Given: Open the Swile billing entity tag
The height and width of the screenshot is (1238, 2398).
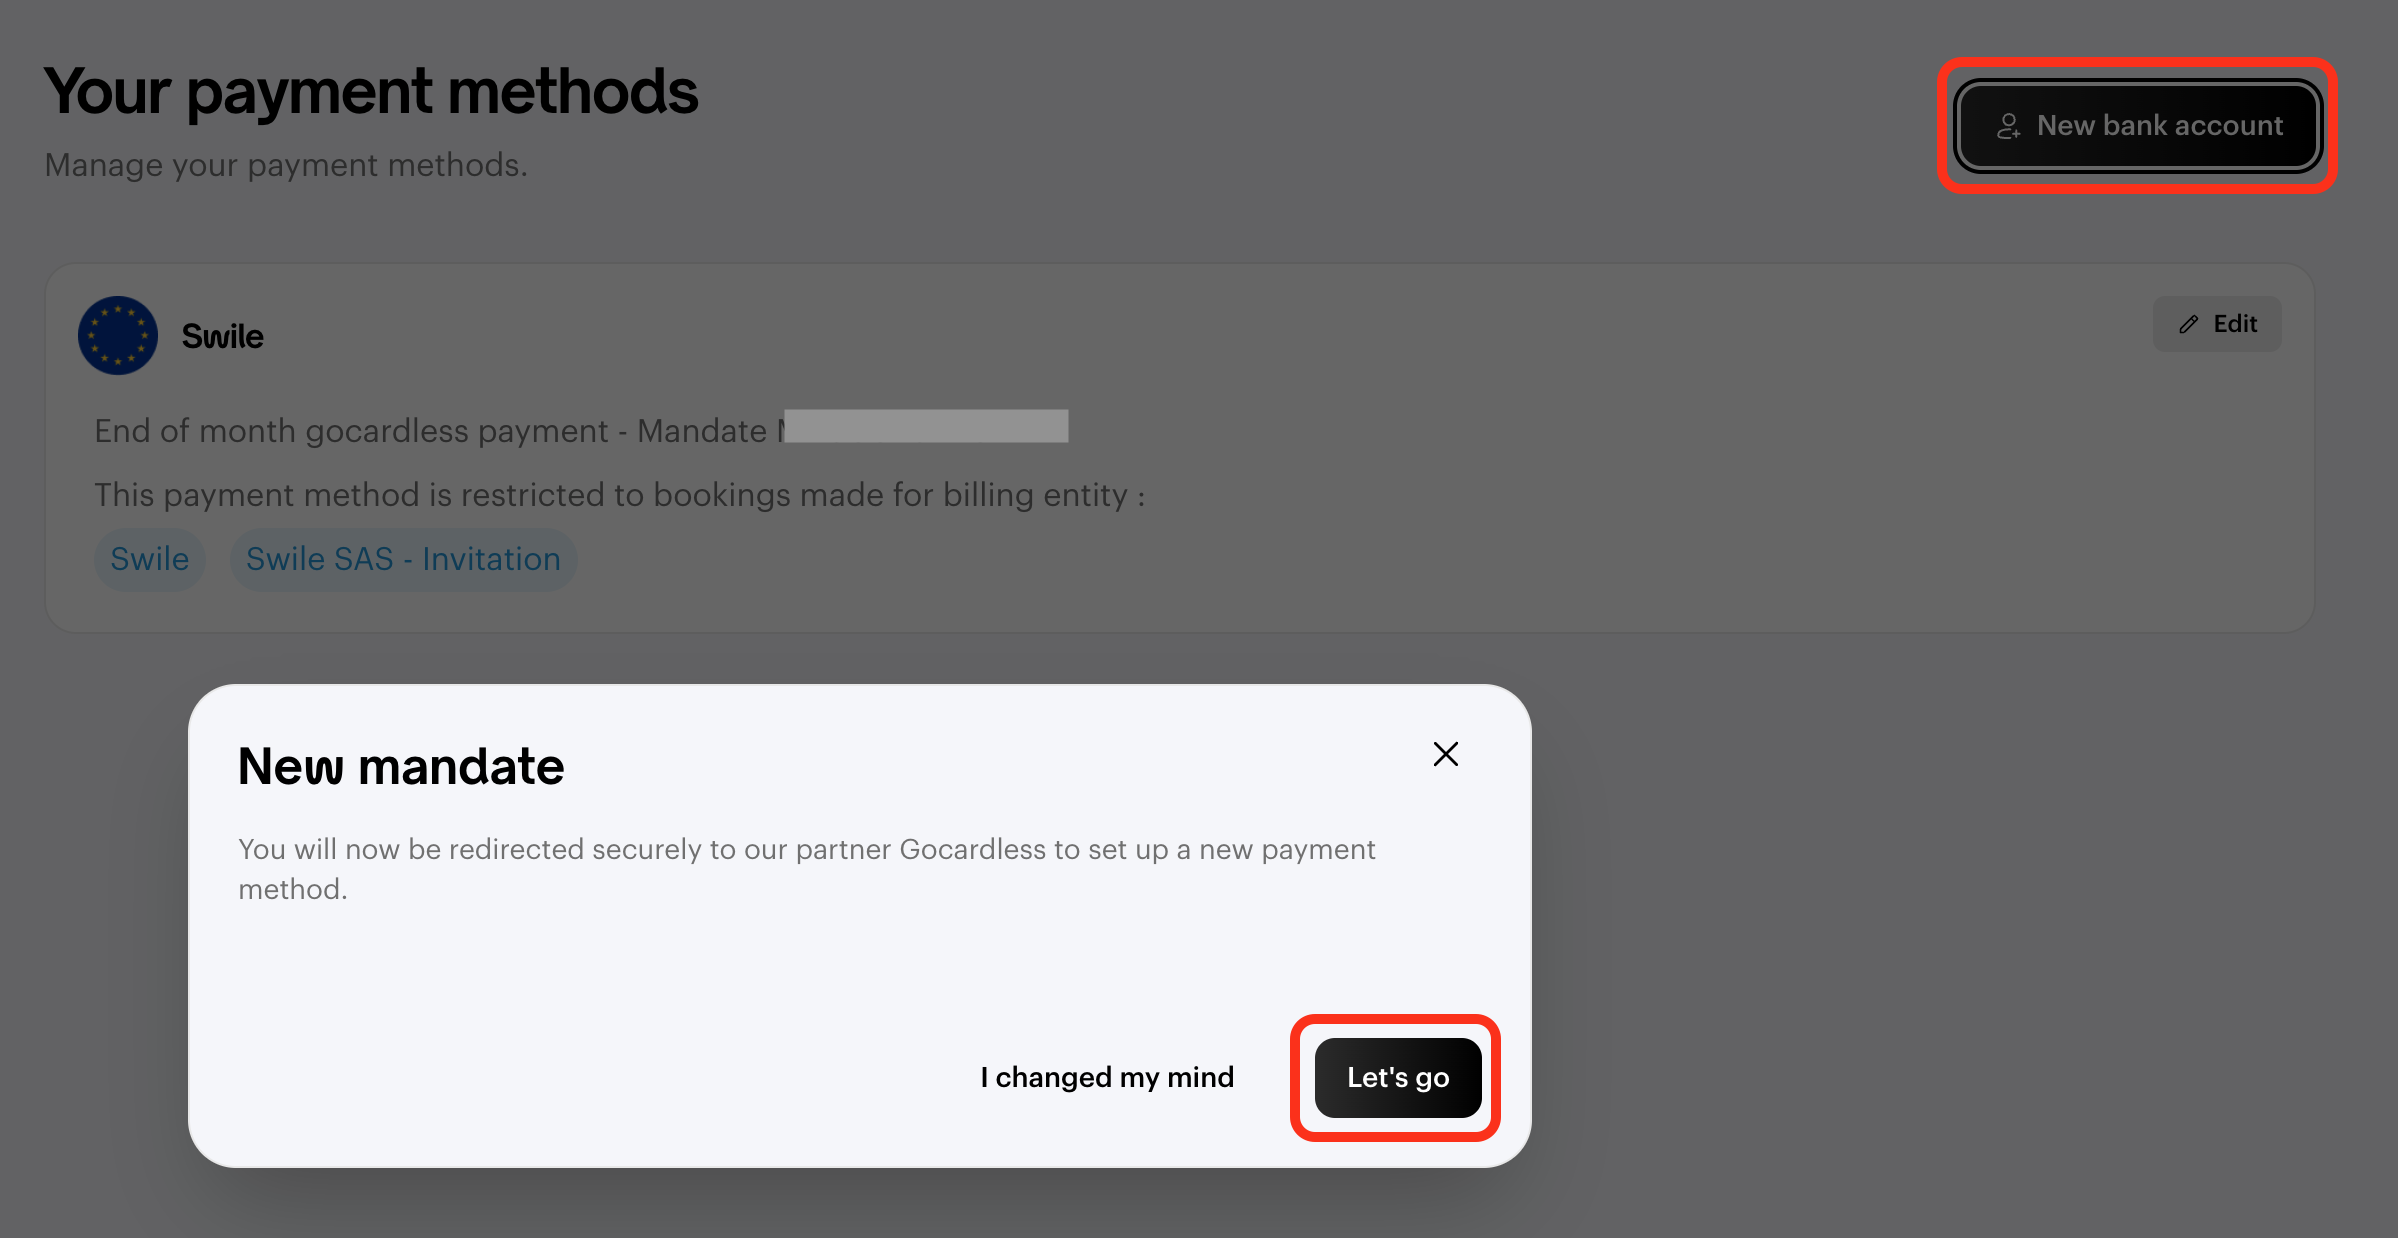Looking at the screenshot, I should [150, 559].
